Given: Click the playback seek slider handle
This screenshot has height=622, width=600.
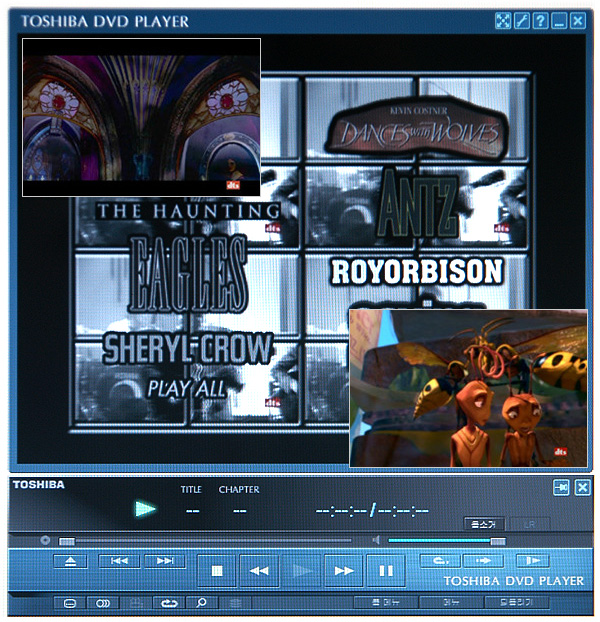Looking at the screenshot, I should (x=67, y=541).
